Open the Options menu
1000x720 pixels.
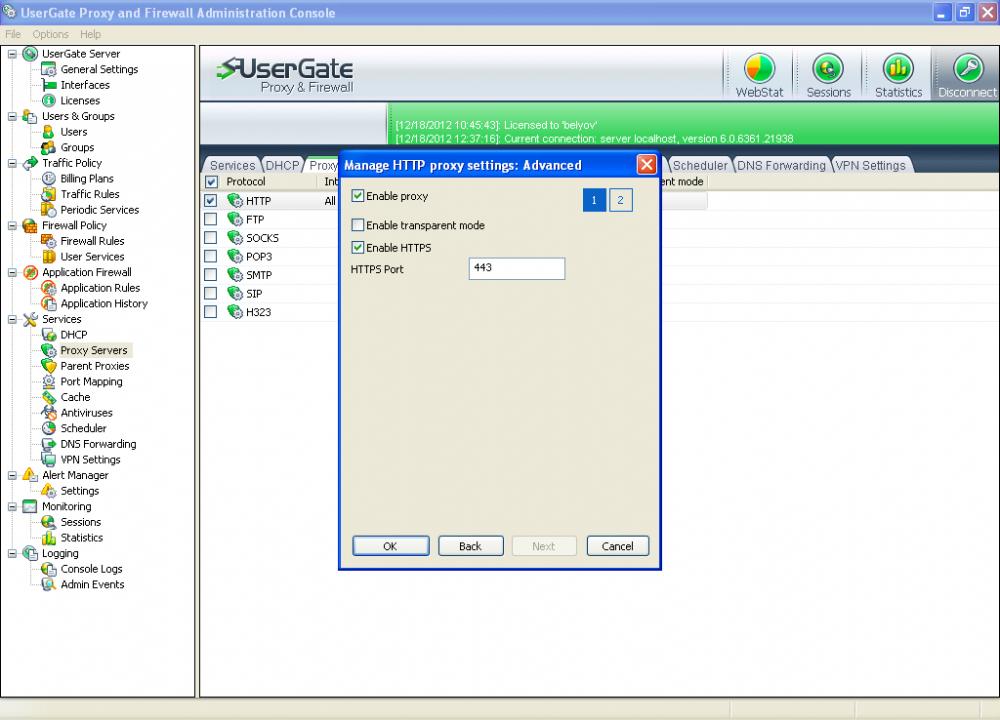click(50, 33)
